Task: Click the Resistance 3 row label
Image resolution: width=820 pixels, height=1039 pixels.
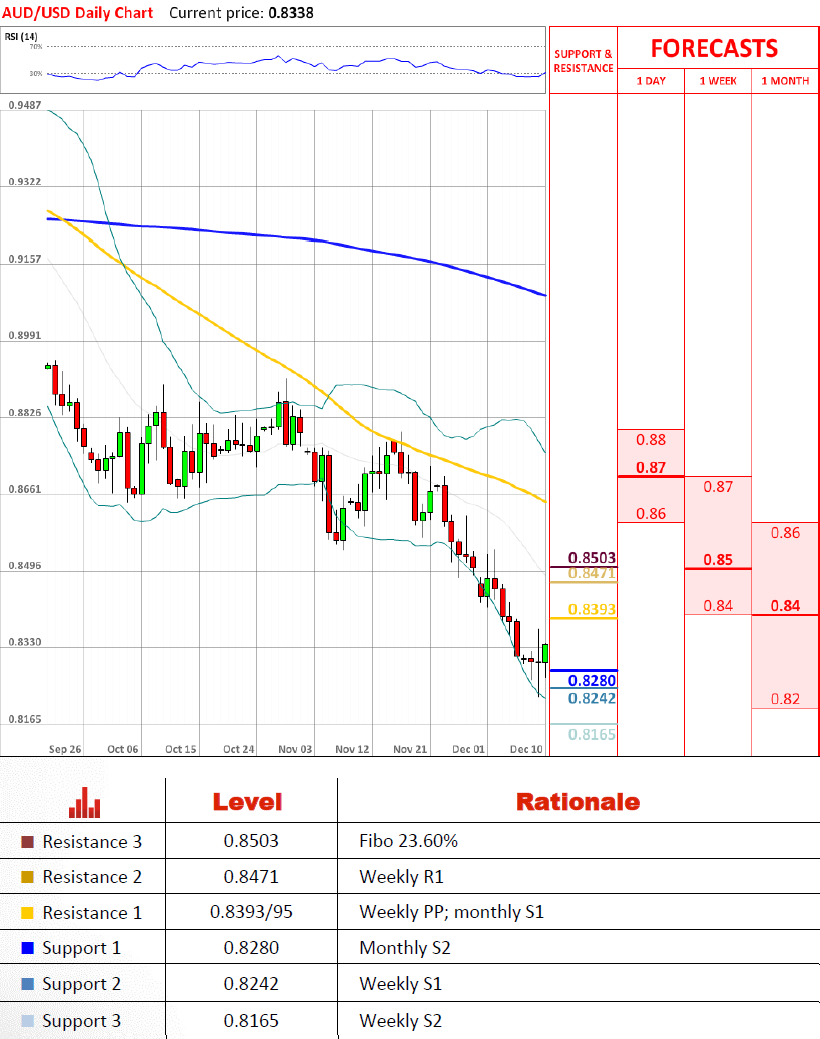Action: click(92, 842)
